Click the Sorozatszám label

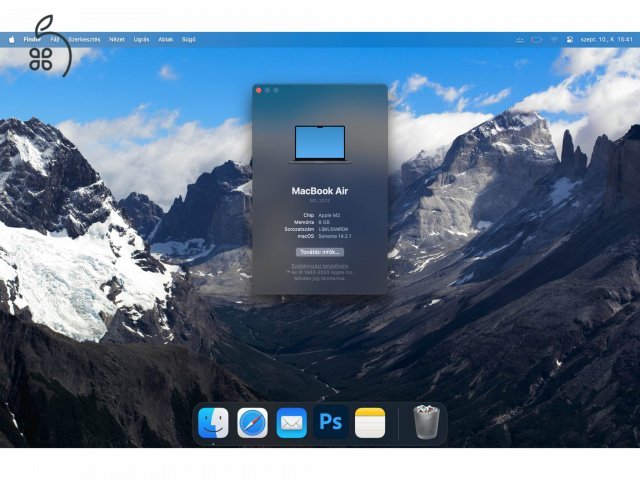[299, 229]
